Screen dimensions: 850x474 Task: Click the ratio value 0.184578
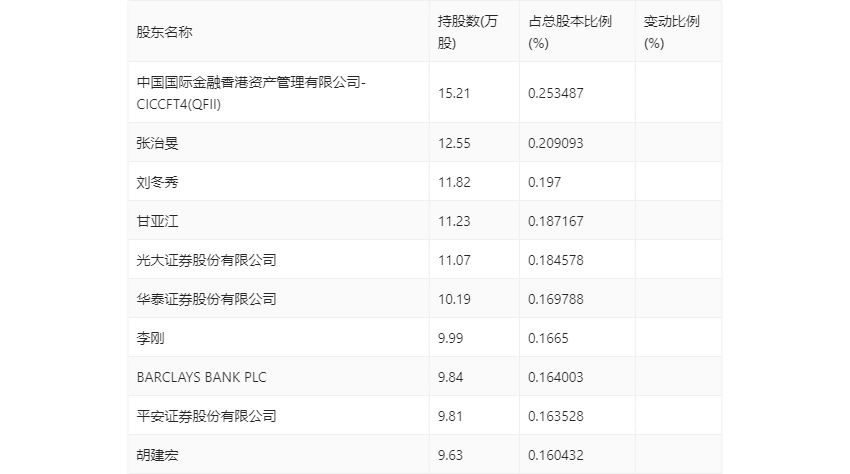click(556, 260)
